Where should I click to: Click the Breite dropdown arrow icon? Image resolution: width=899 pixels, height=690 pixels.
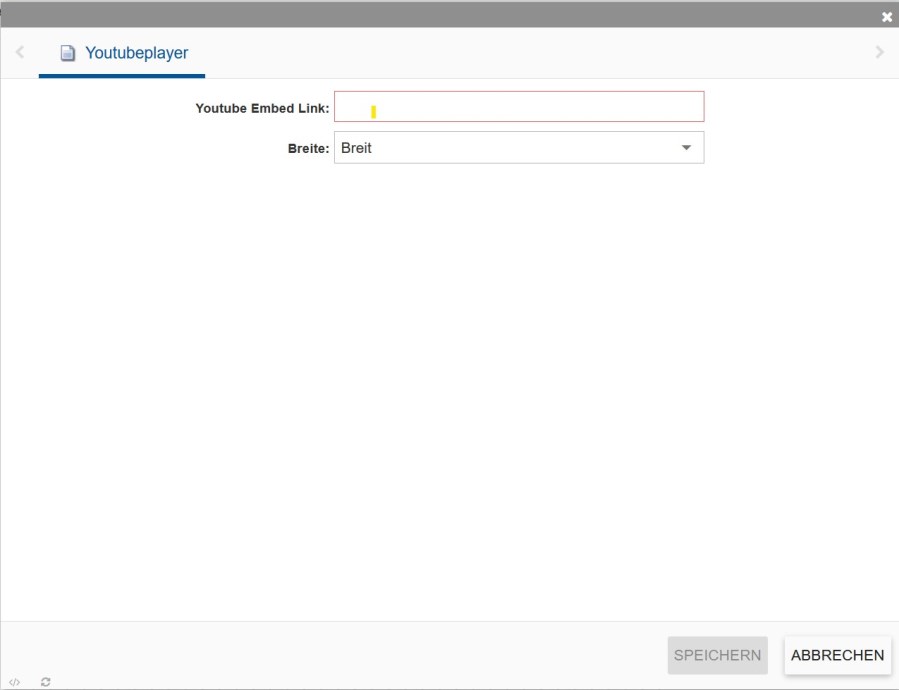coord(688,147)
